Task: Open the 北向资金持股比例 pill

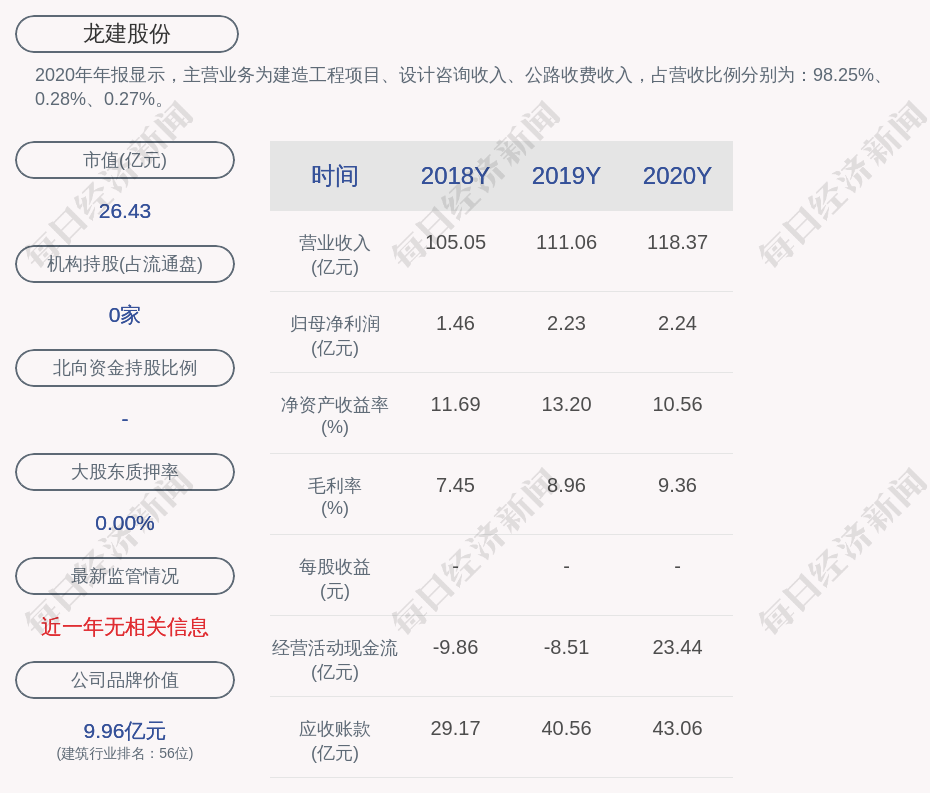Action: pos(125,368)
